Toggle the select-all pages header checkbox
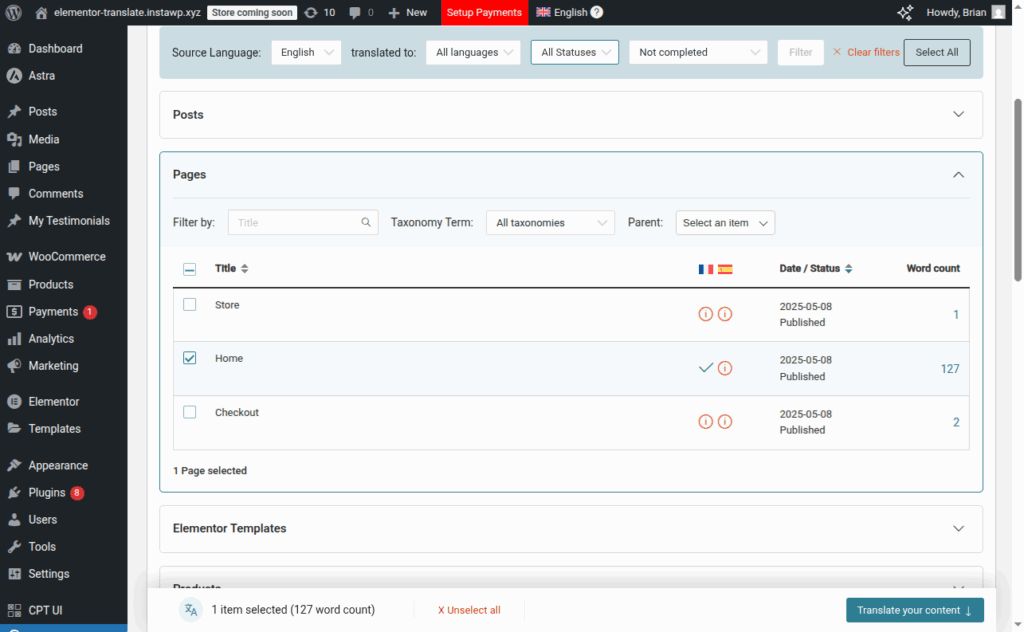The image size is (1024, 632). pos(189,269)
